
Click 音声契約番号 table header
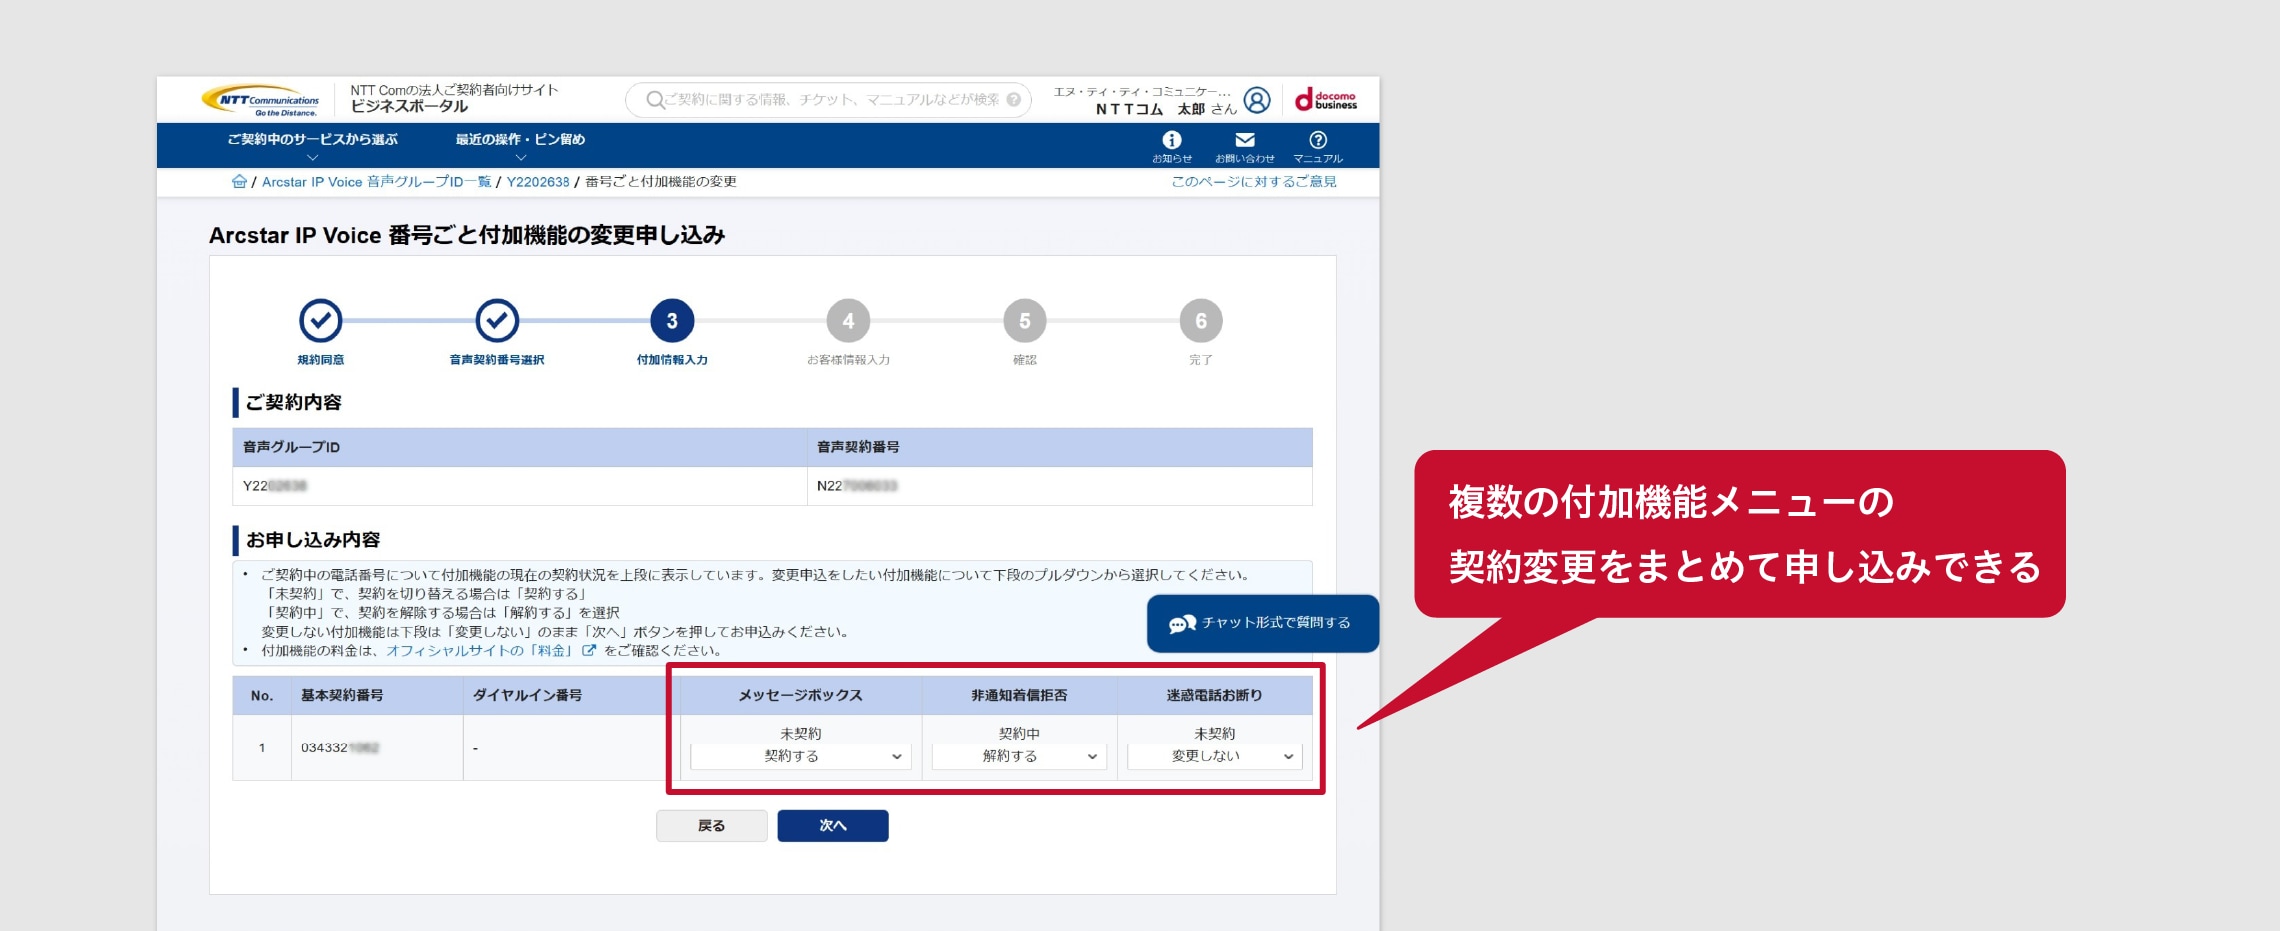coord(1060,447)
